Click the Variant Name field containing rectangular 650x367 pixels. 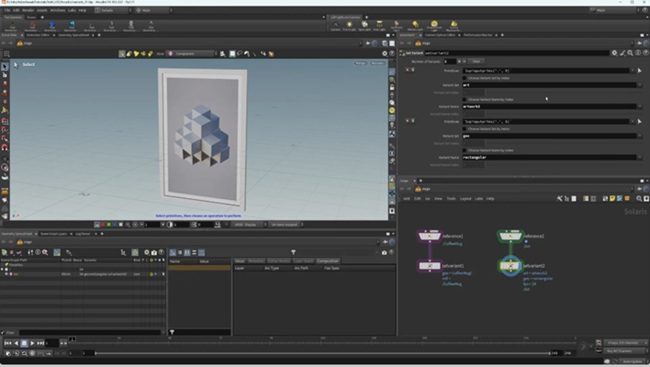pyautogui.click(x=549, y=158)
